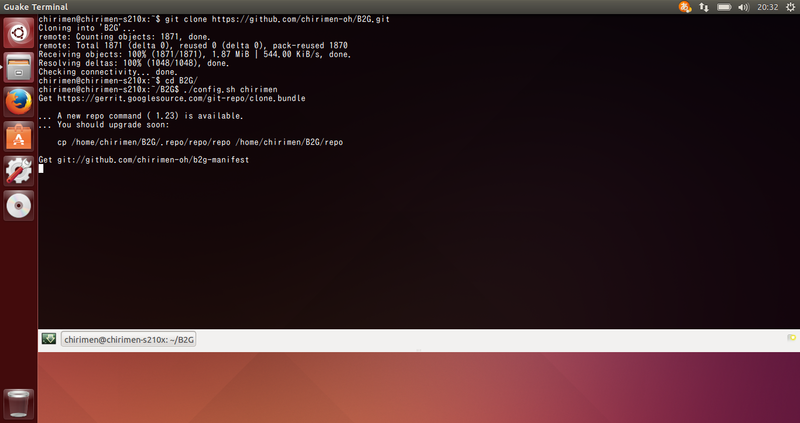This screenshot has width=800, height=423.
Task: Click the 'You should upgrade soon:' line
Action: pos(104,125)
